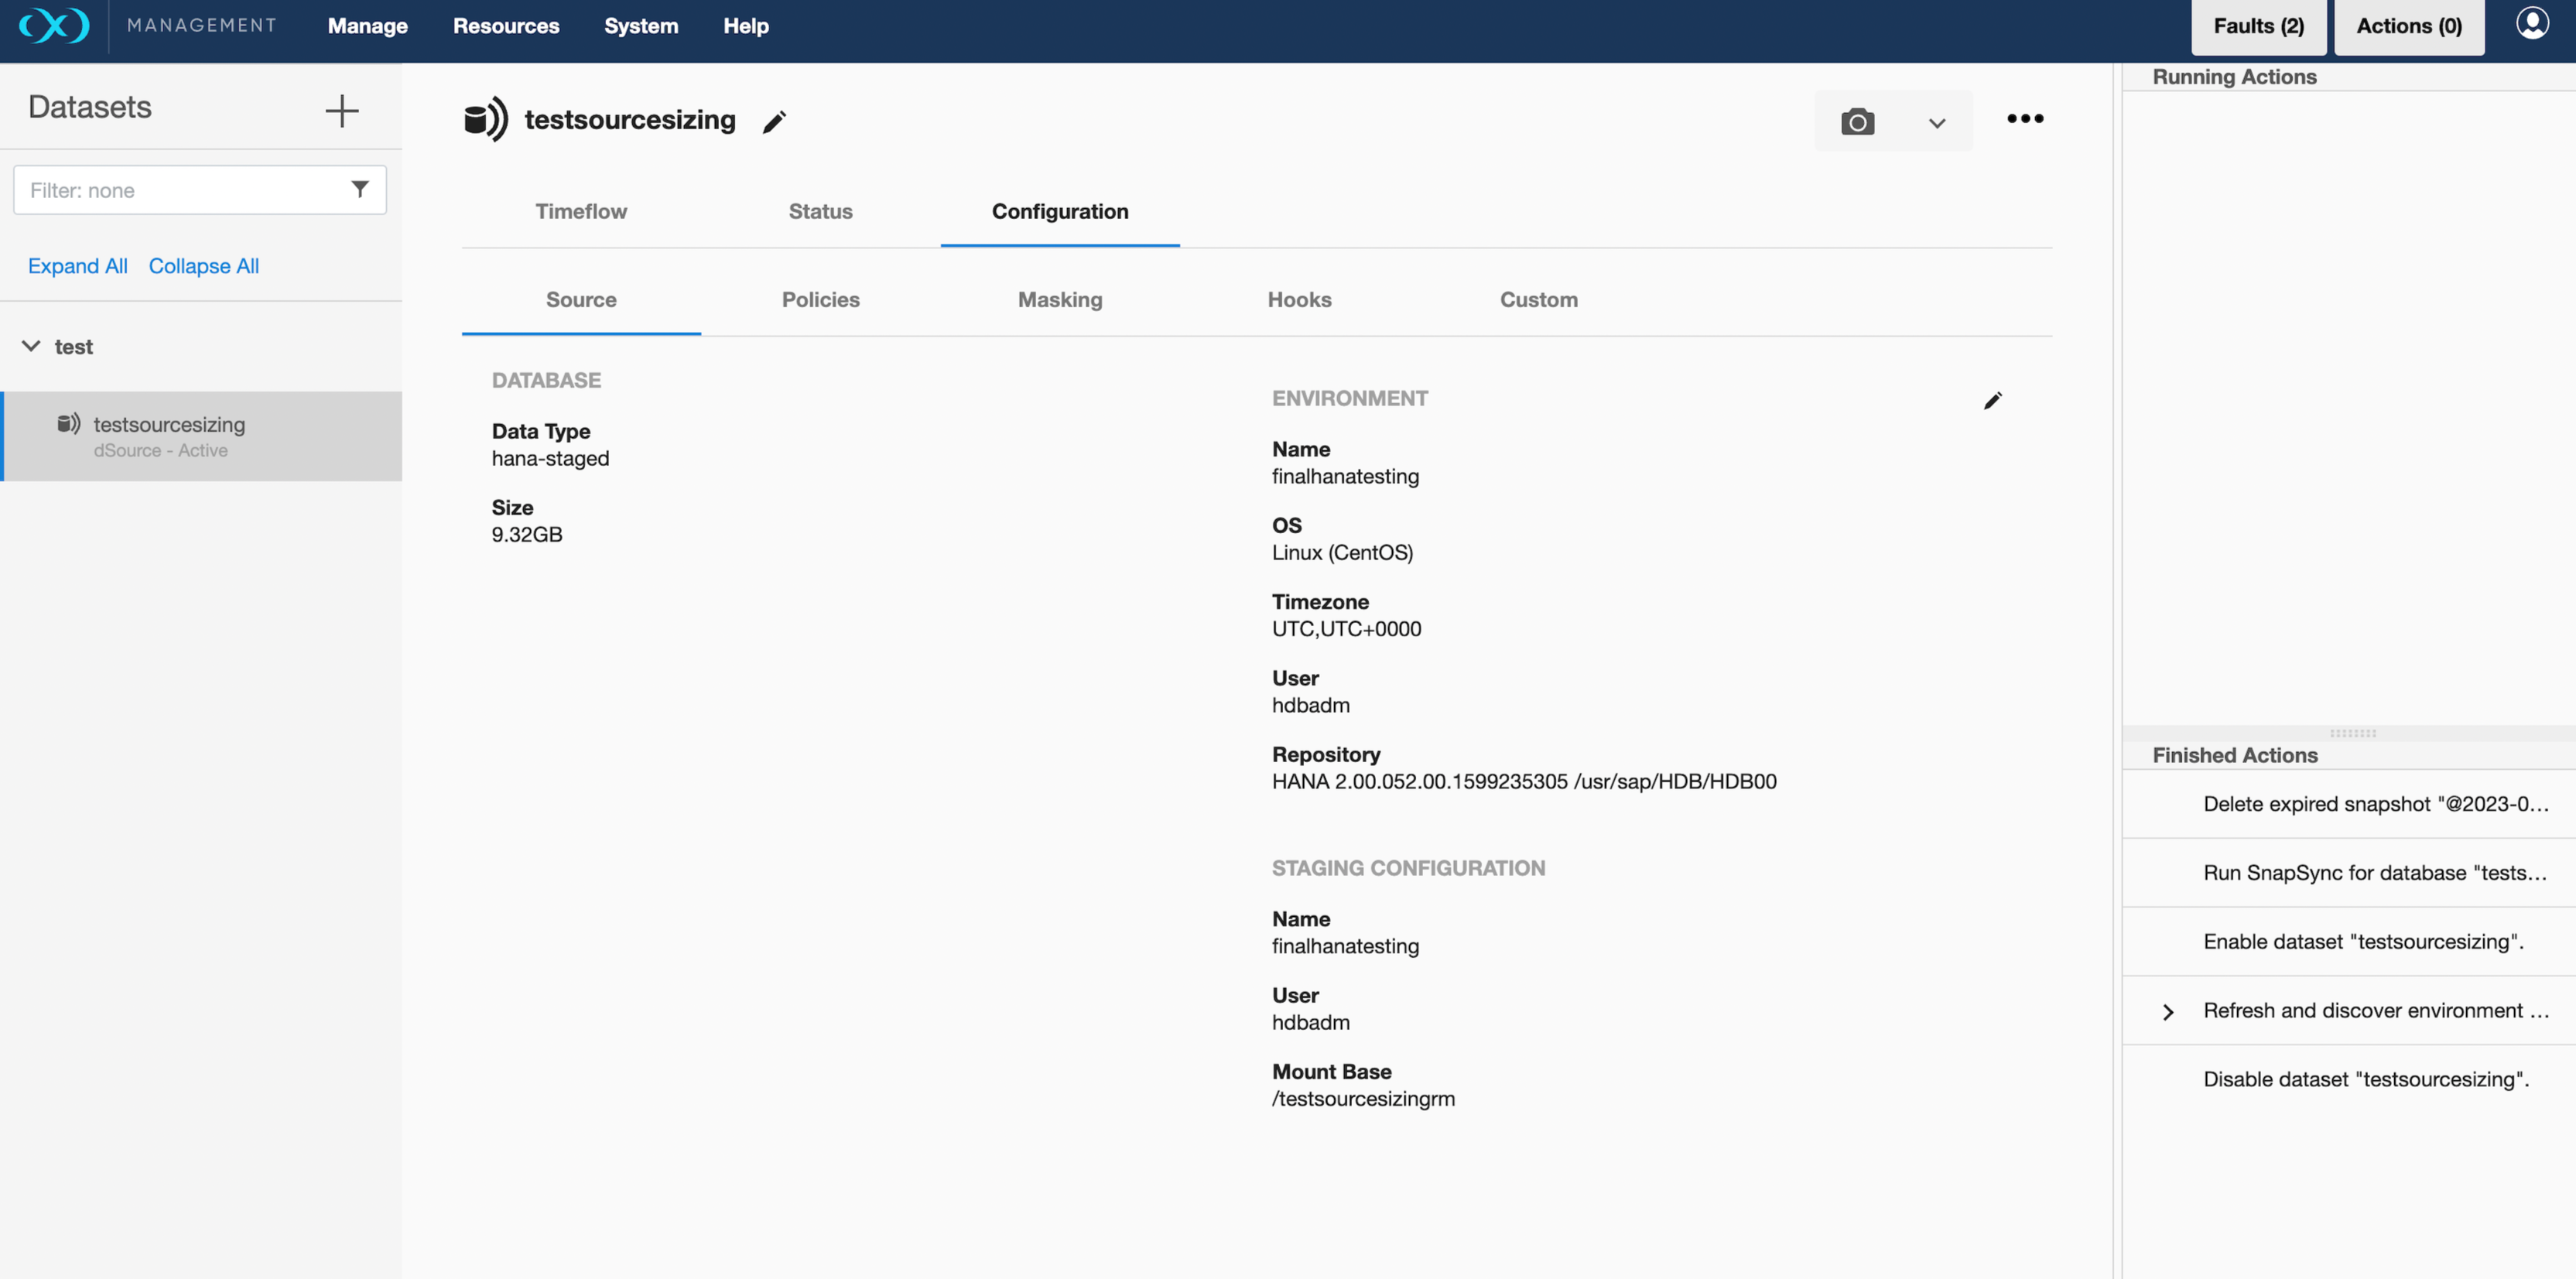Open the Manage menu
The image size is (2576, 1279).
(x=367, y=26)
